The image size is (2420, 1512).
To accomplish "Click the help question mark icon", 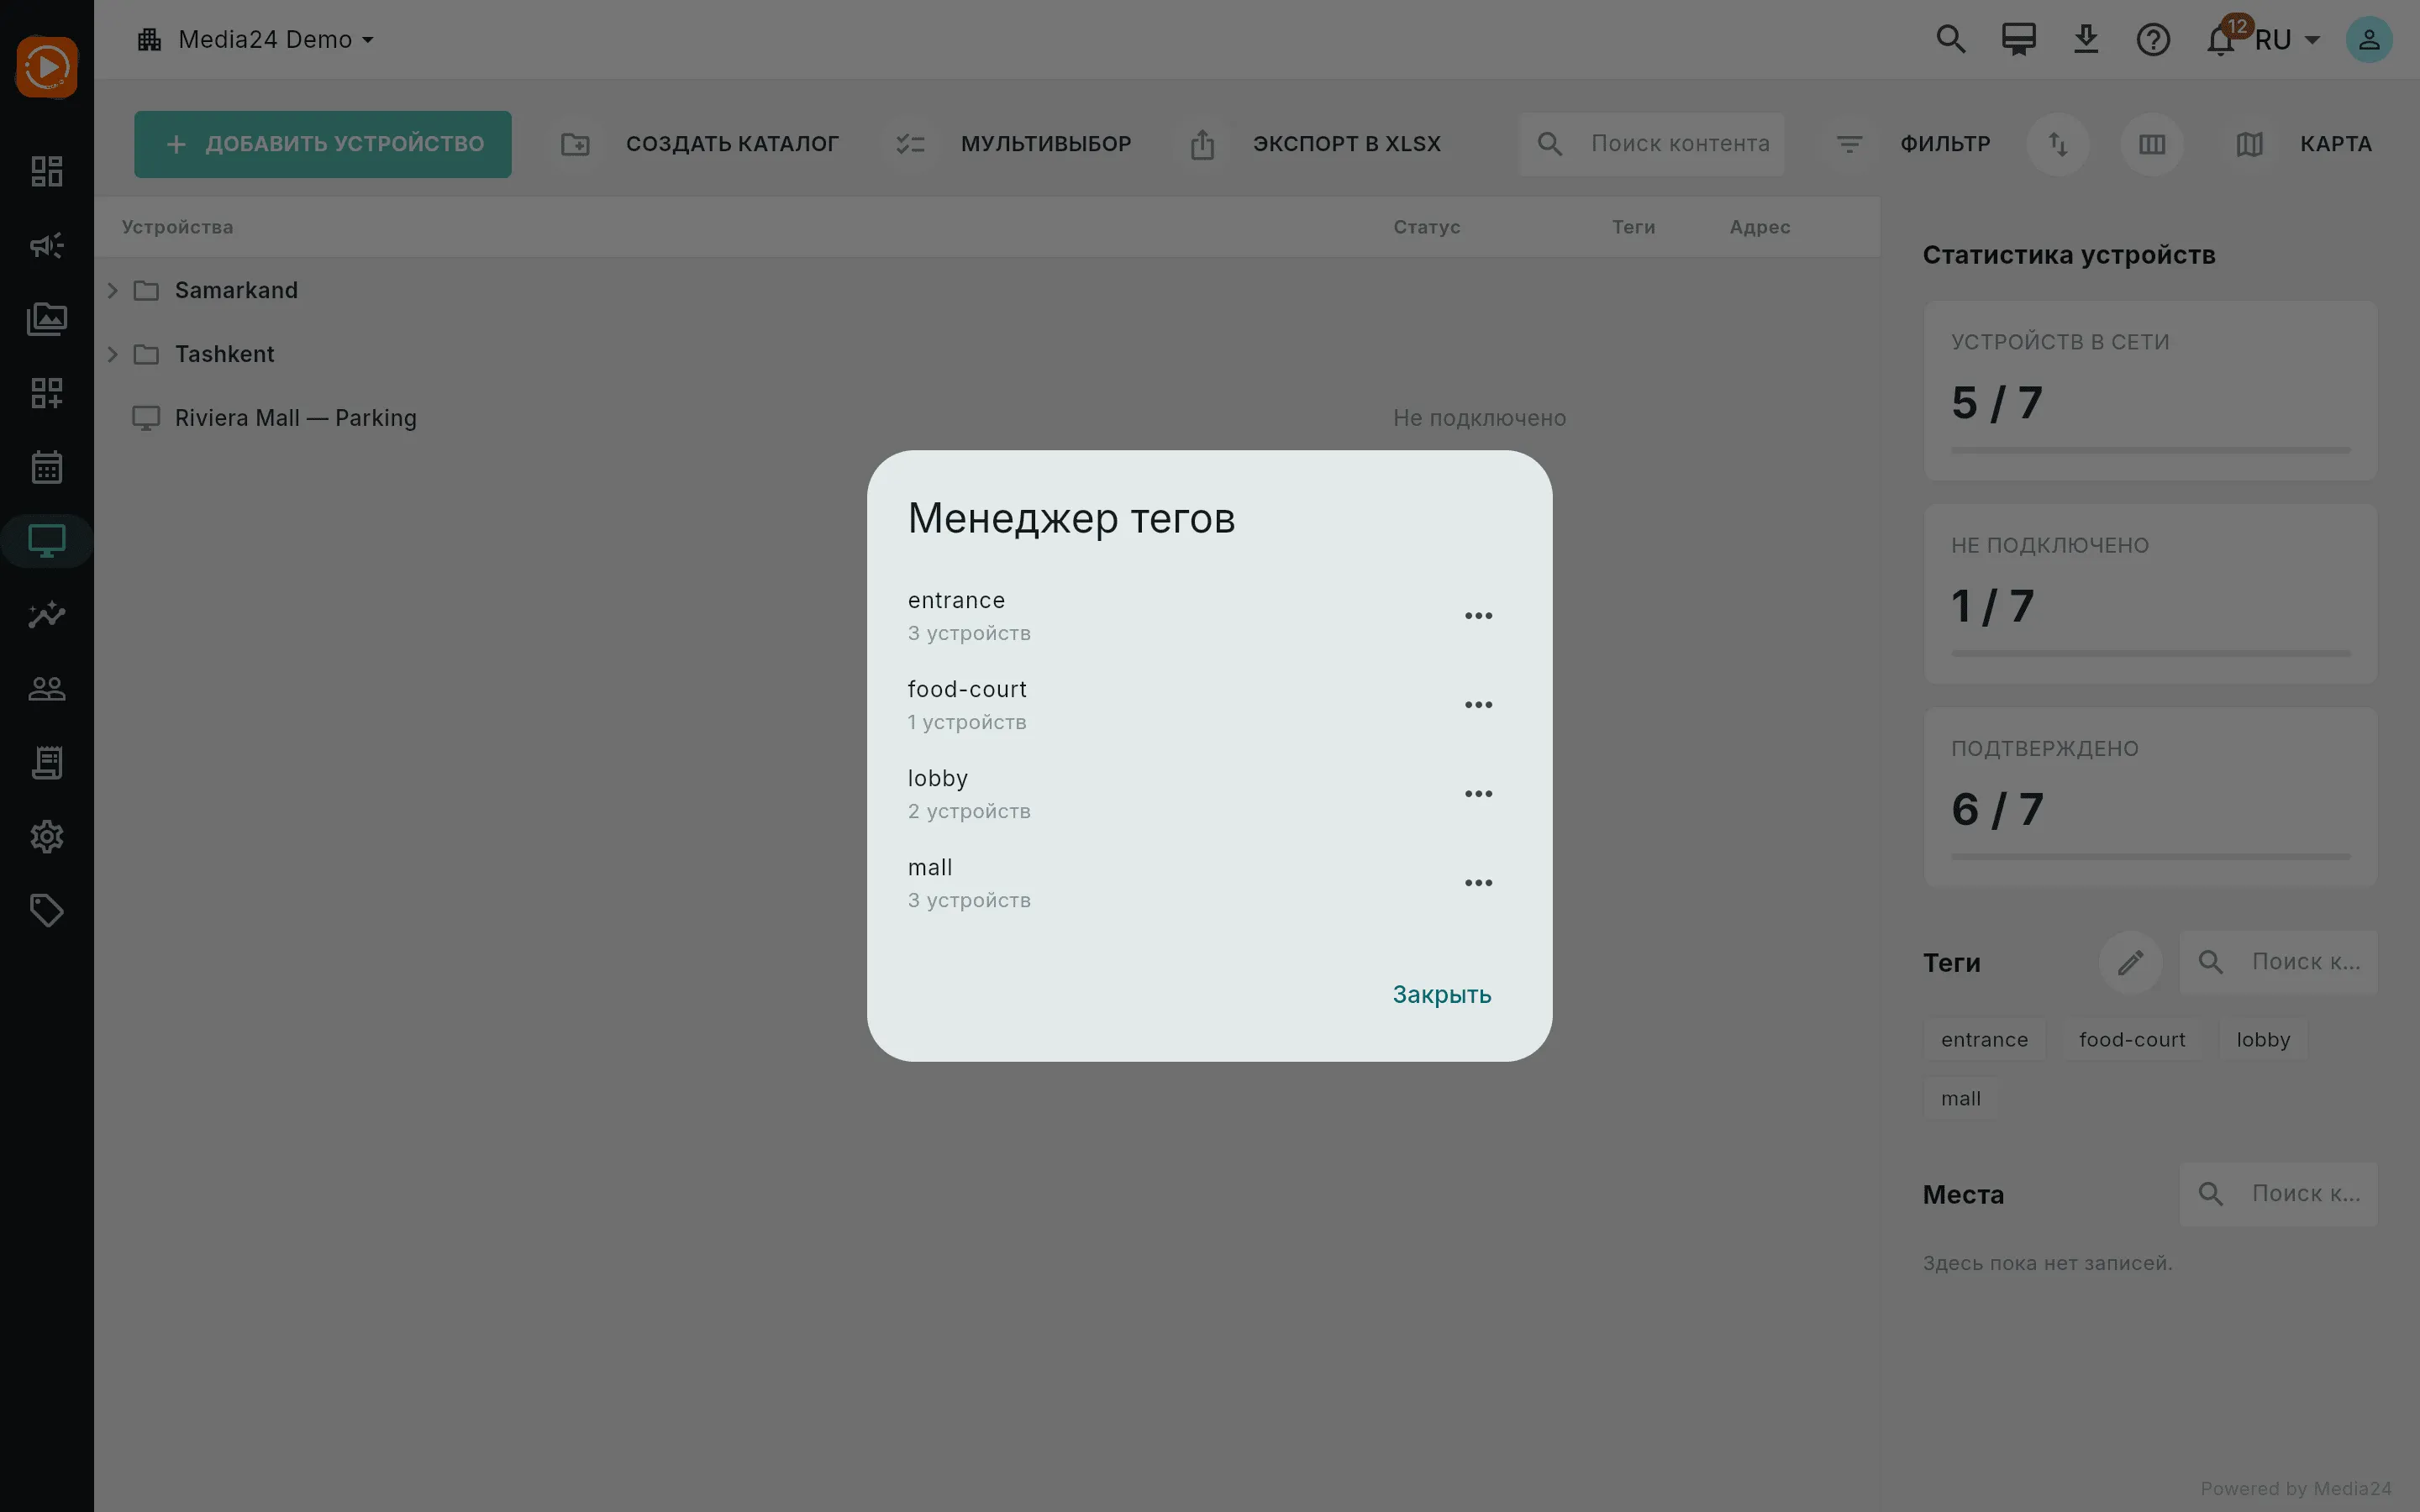I will [x=2152, y=40].
